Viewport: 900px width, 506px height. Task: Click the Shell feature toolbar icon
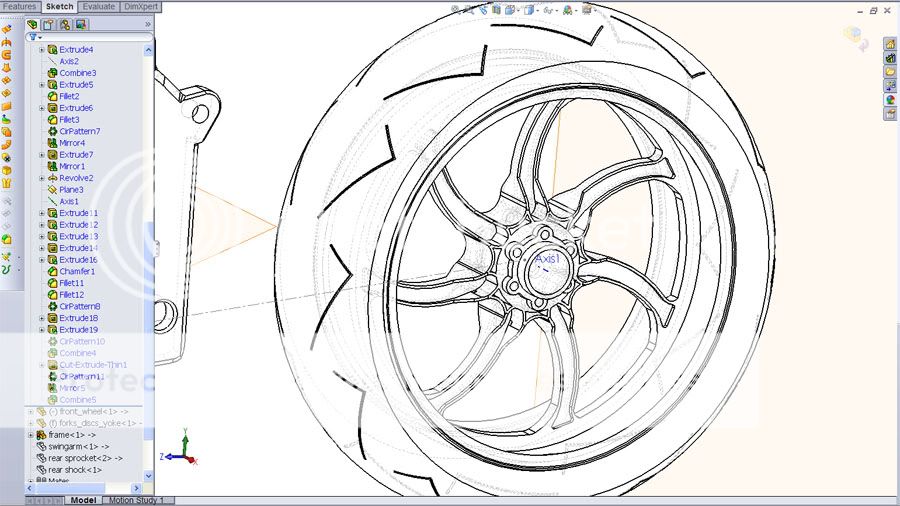click(6, 170)
